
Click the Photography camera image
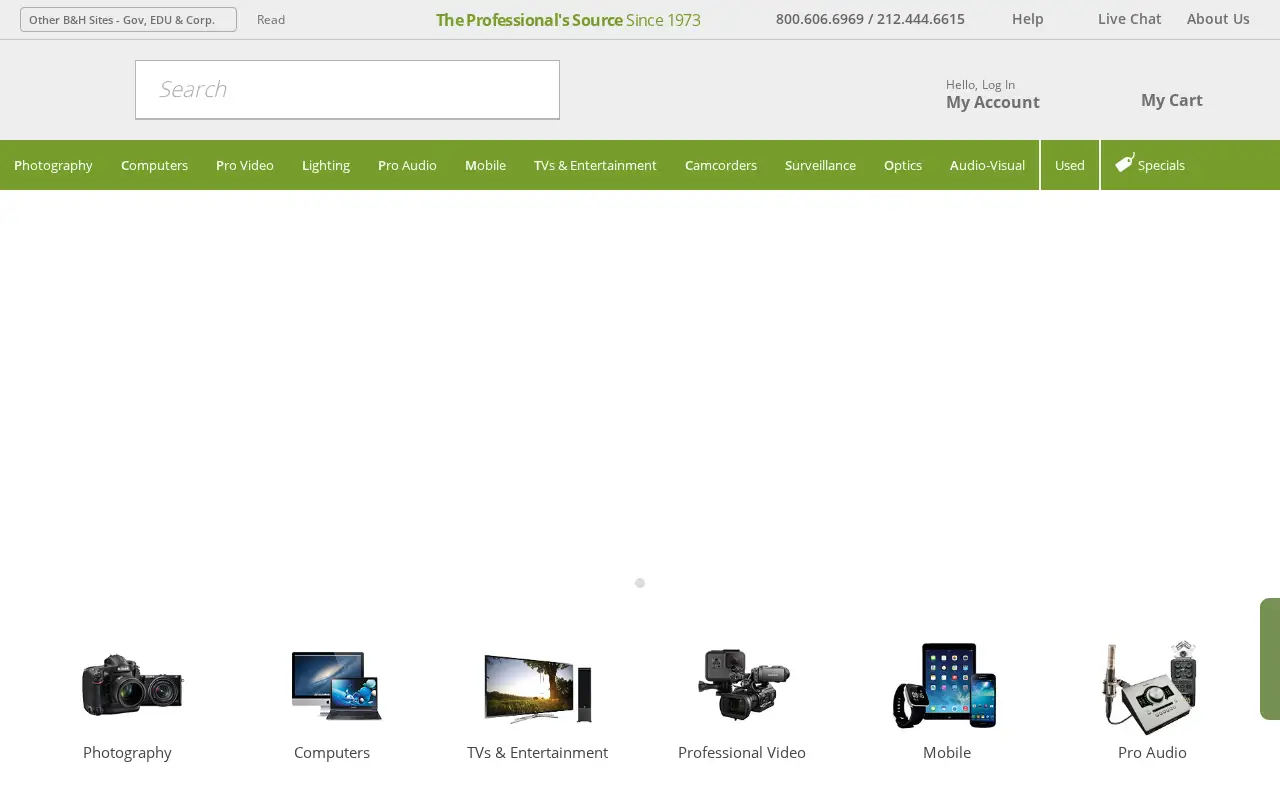[132, 685]
